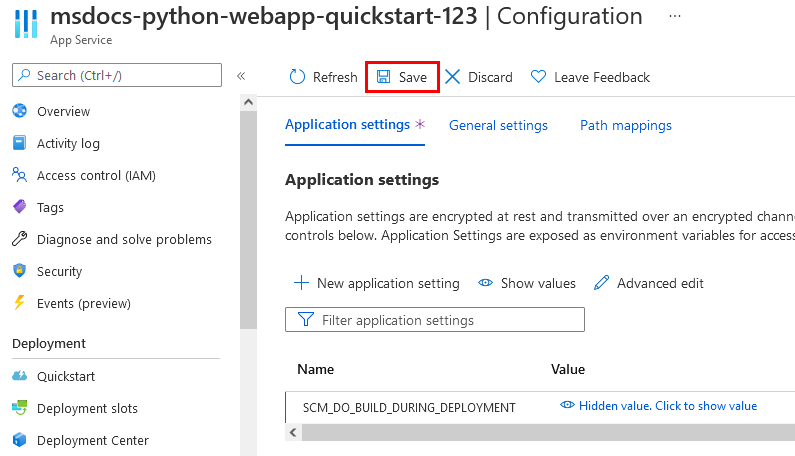This screenshot has width=795, height=456.
Task: Switch to the General settings tab
Action: [x=498, y=125]
